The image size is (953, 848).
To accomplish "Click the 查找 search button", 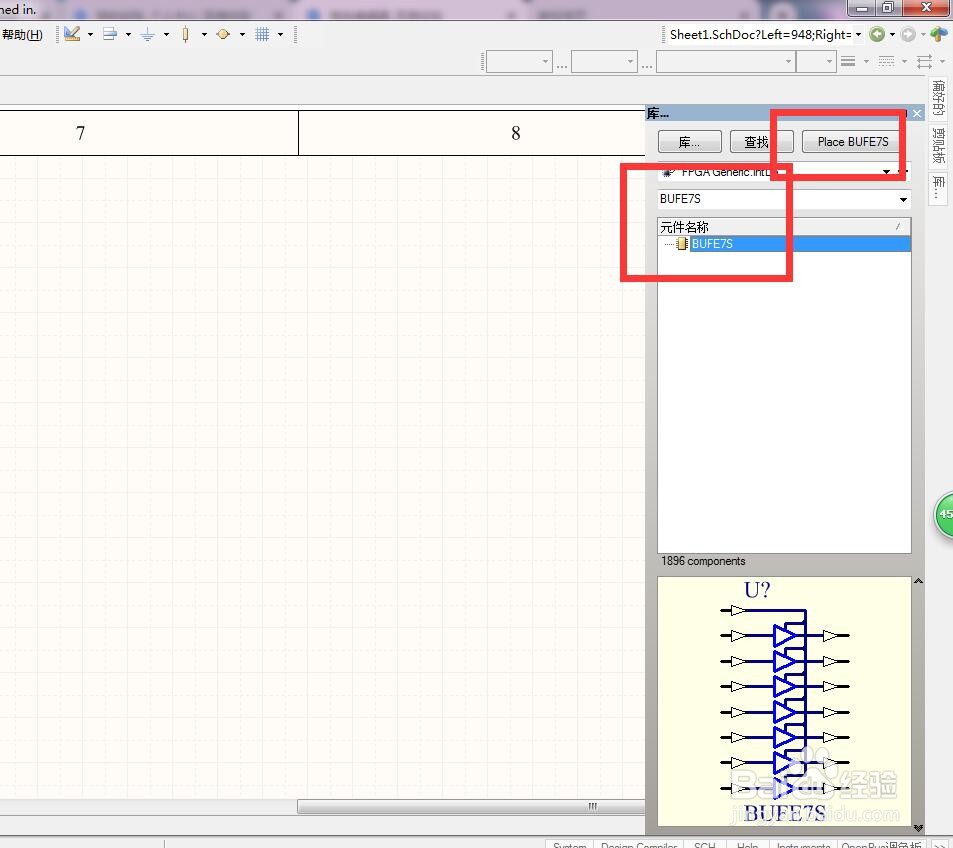I will click(x=761, y=142).
